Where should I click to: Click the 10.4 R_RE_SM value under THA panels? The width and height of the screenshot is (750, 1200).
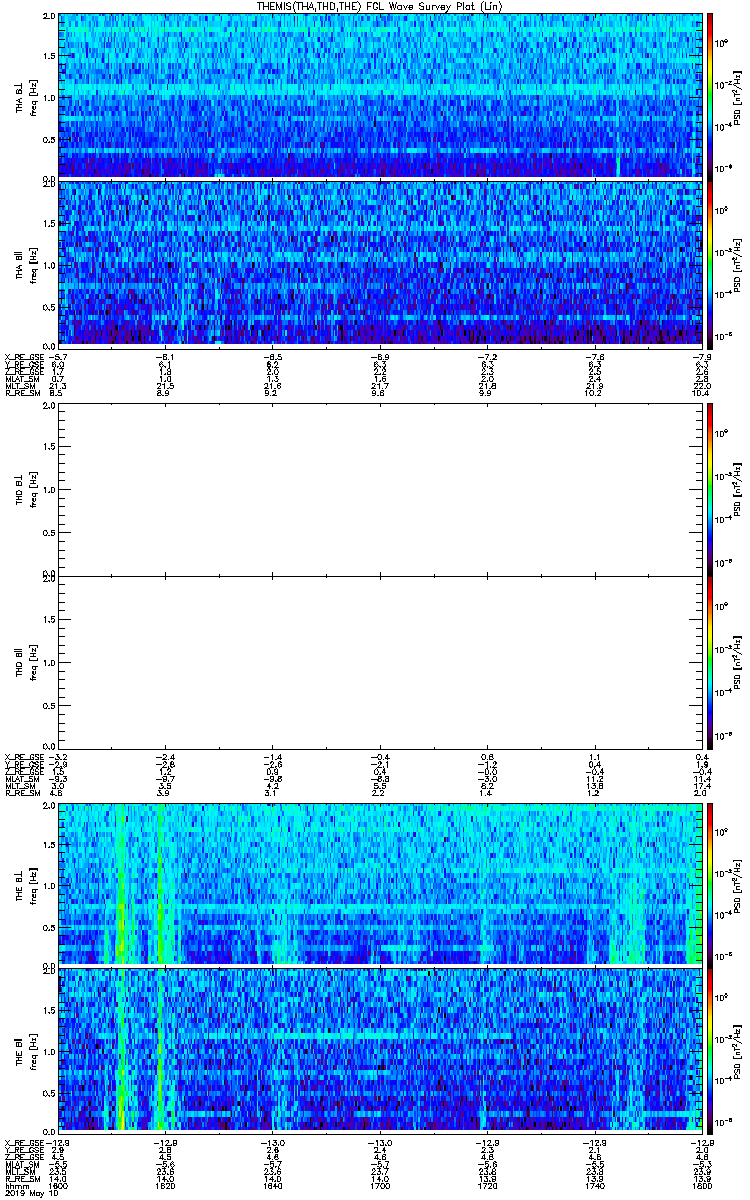(700, 394)
